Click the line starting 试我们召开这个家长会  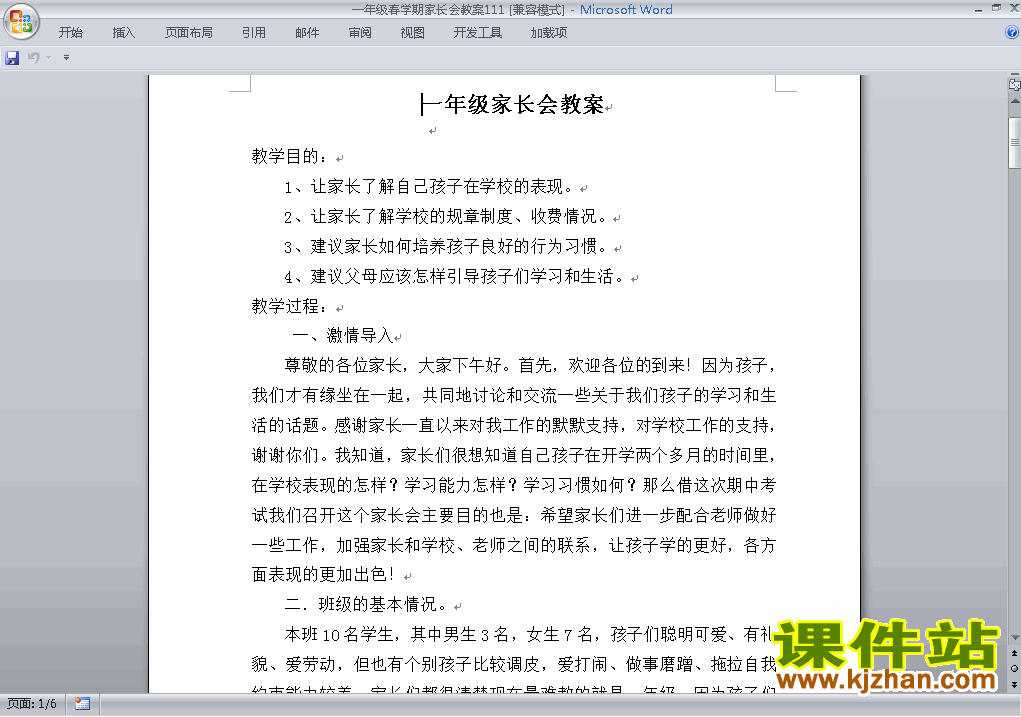(514, 516)
